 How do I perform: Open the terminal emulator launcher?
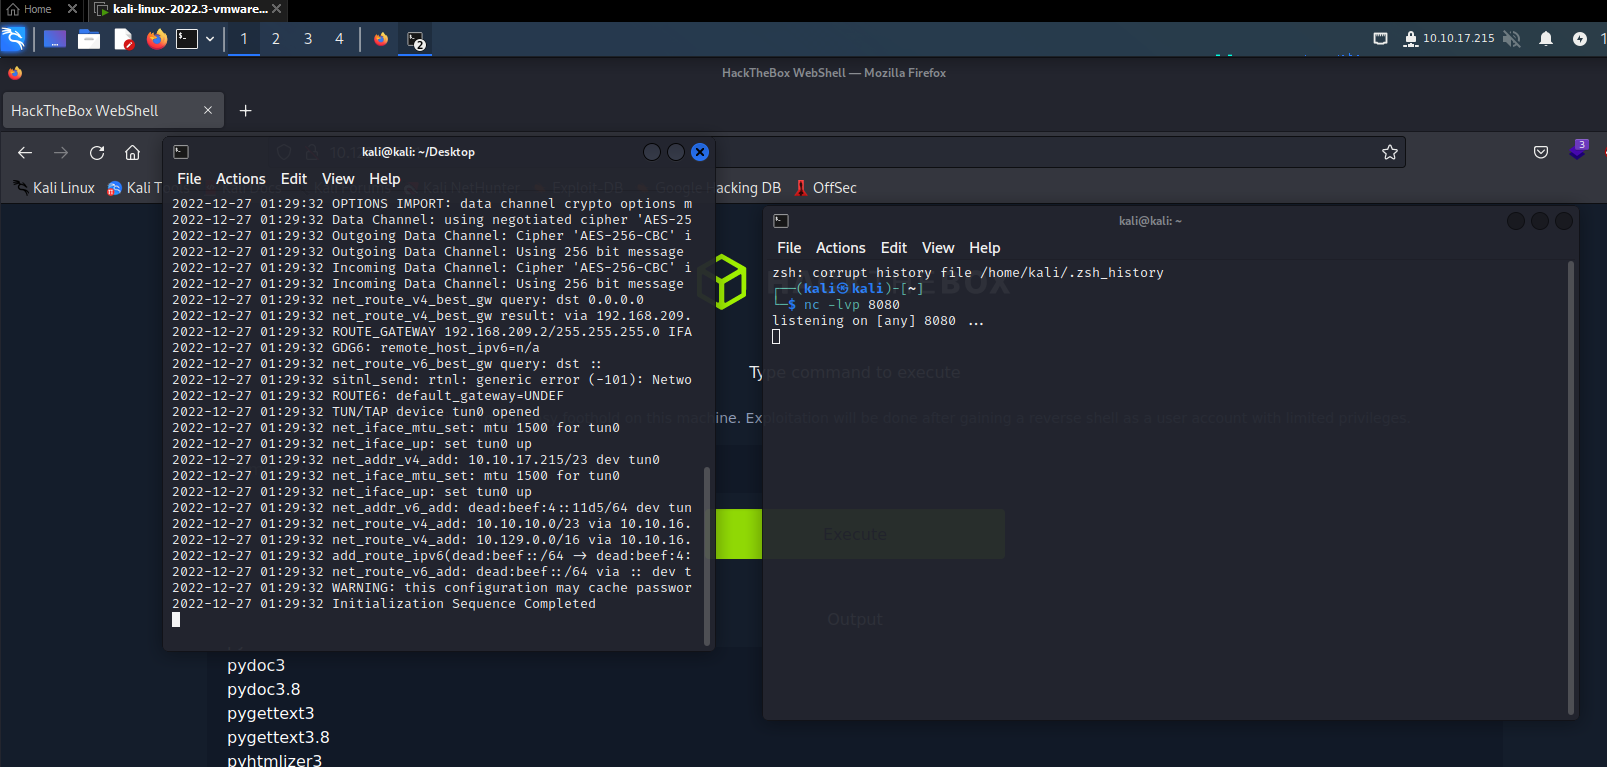point(187,39)
